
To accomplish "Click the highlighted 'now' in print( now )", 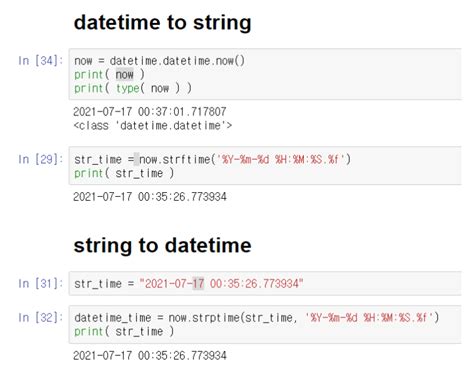I will 125,75.
